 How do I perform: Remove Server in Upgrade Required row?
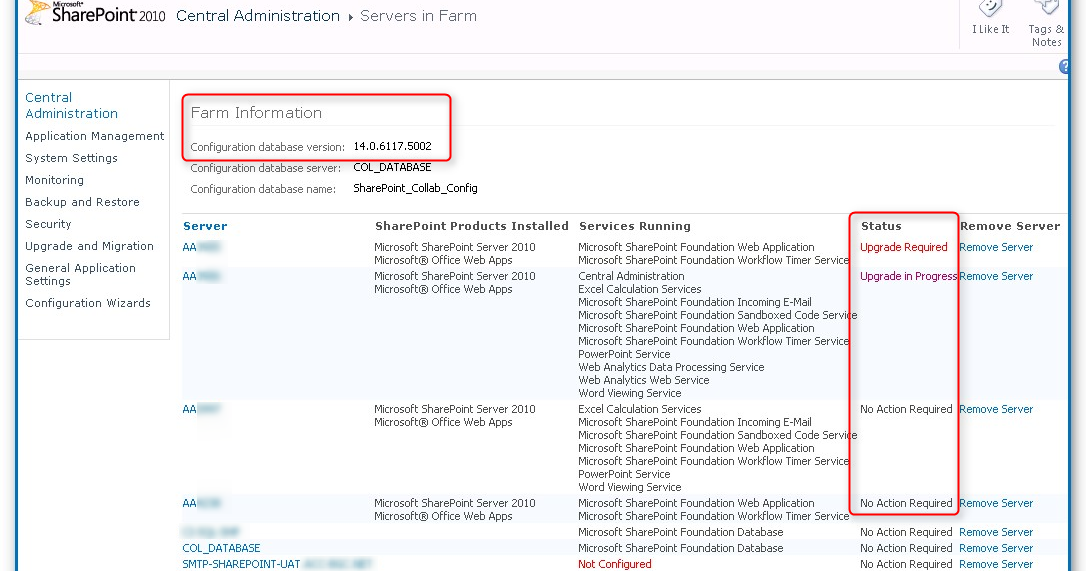pos(996,247)
